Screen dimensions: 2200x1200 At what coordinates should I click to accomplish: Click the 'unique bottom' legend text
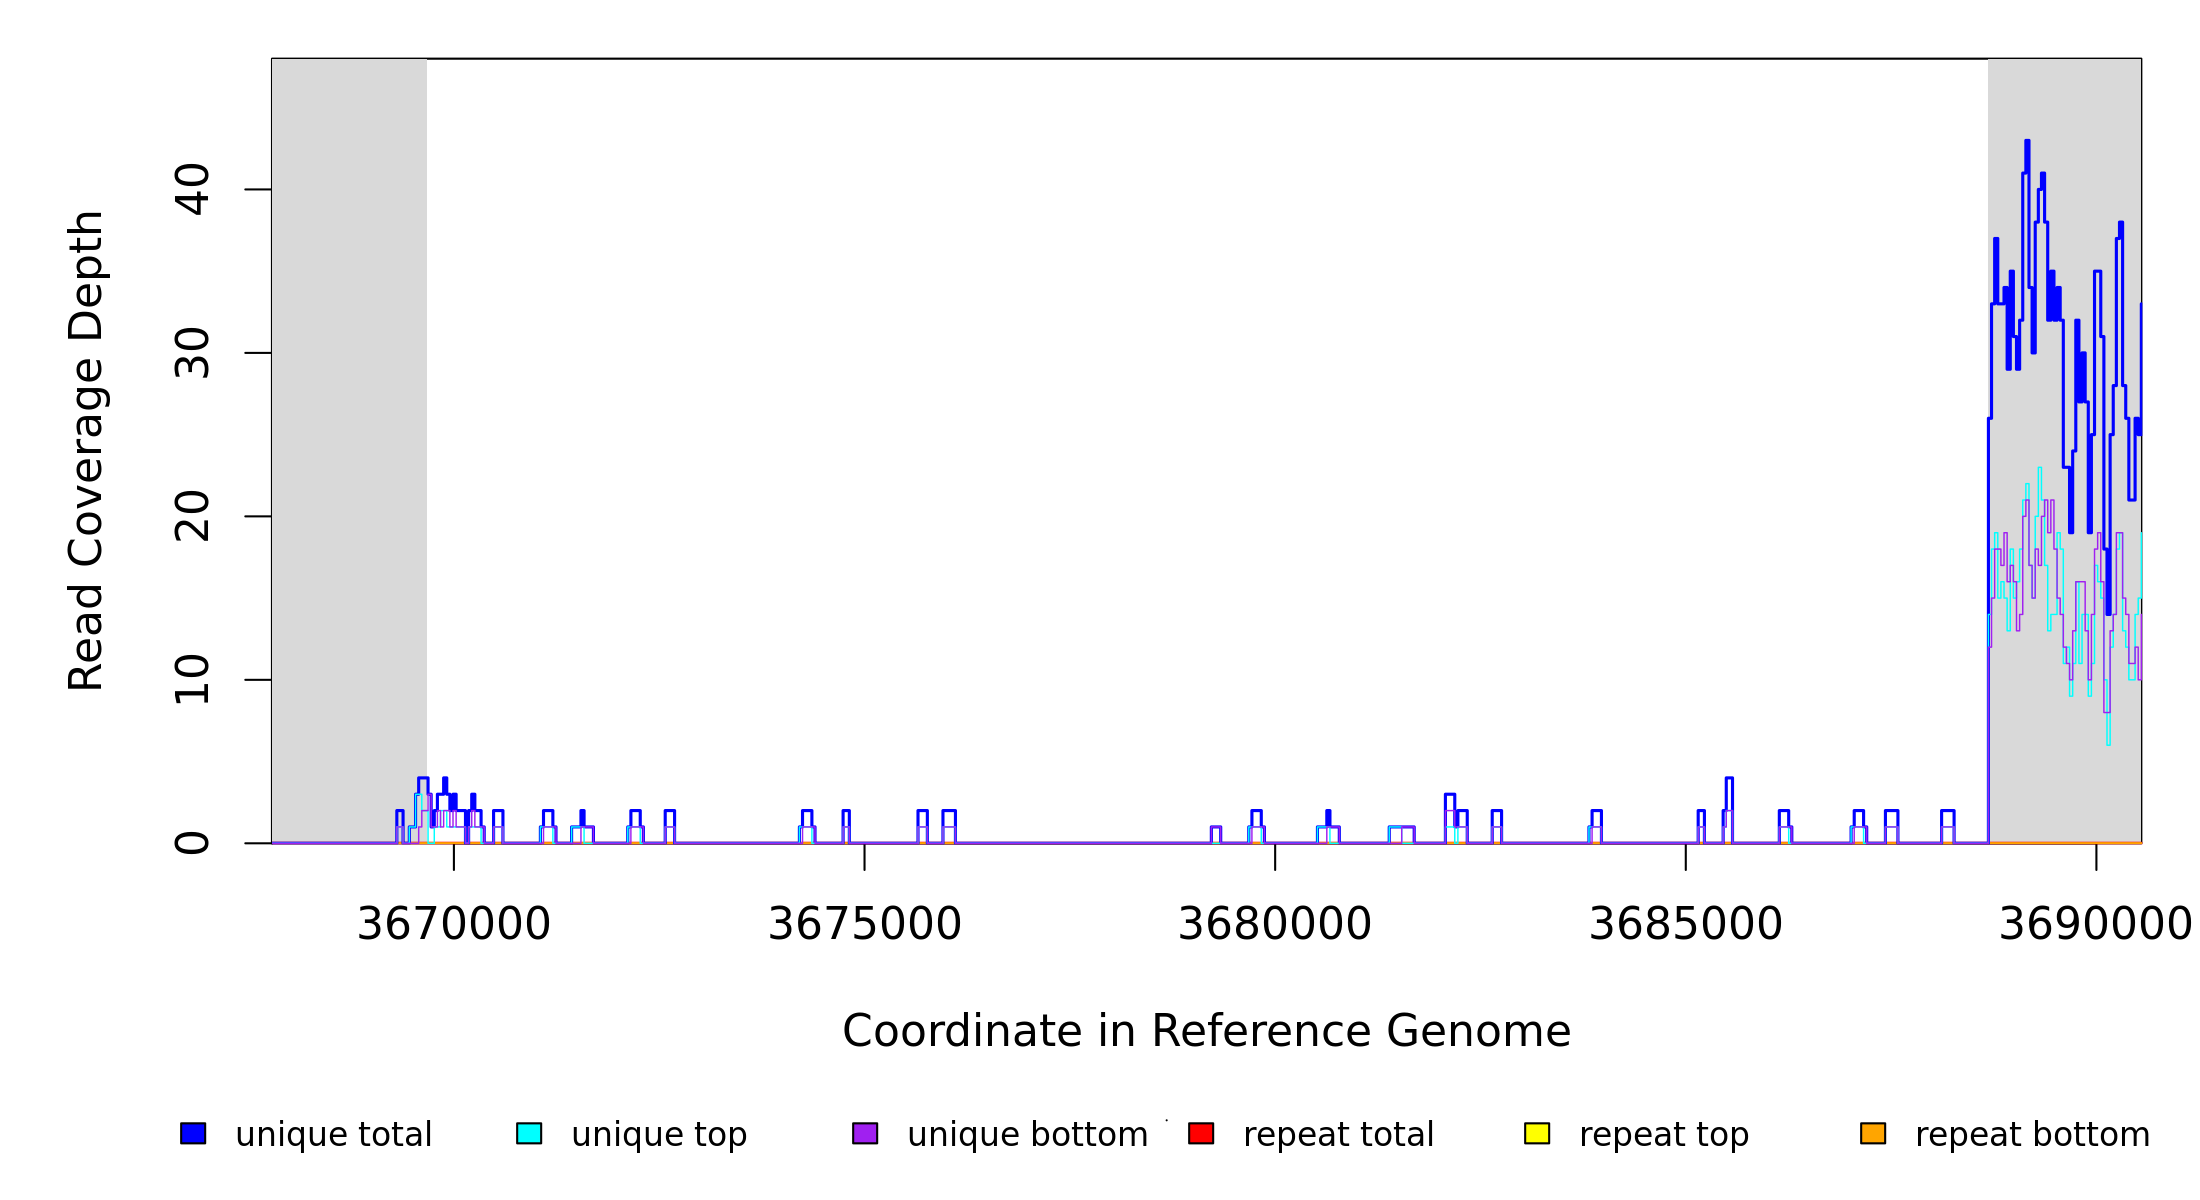coord(1027,1135)
